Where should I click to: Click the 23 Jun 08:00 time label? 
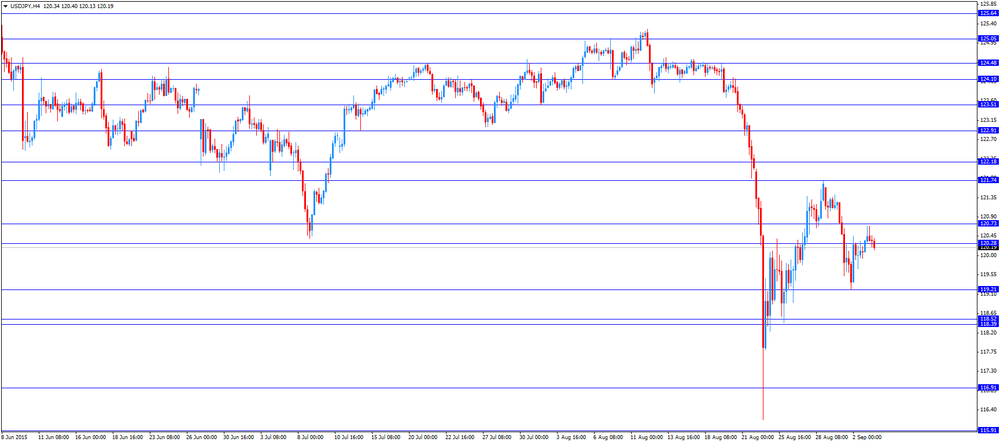(x=165, y=438)
